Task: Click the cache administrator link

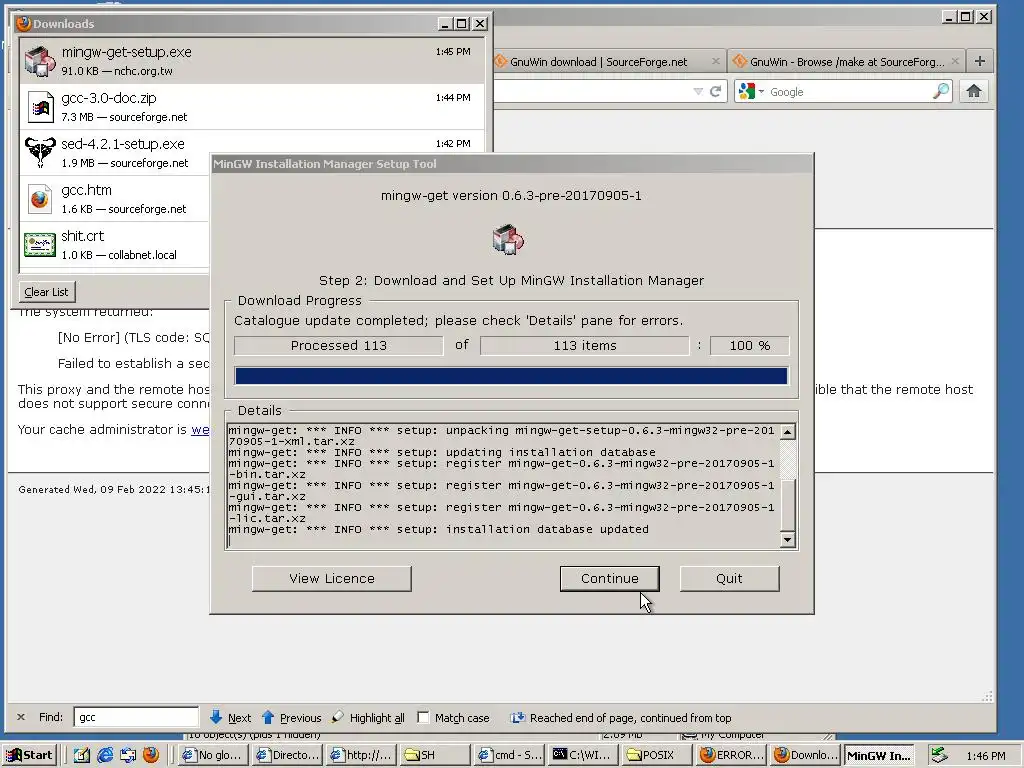Action: click(x=200, y=429)
